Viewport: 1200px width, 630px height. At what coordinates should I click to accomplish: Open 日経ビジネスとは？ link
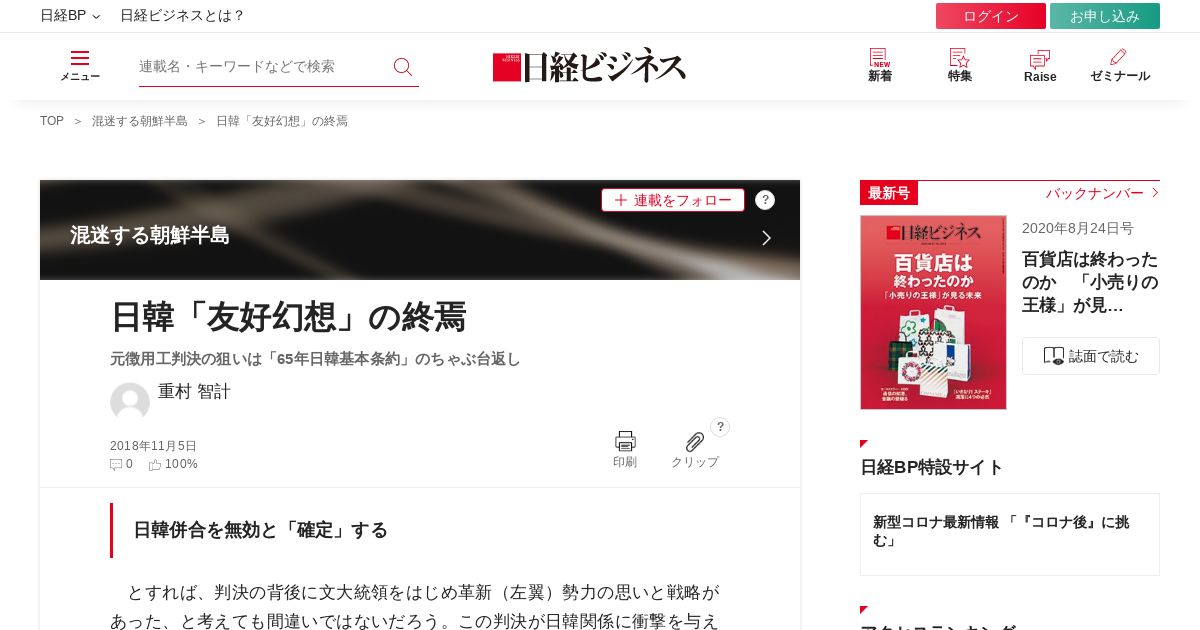click(x=182, y=16)
